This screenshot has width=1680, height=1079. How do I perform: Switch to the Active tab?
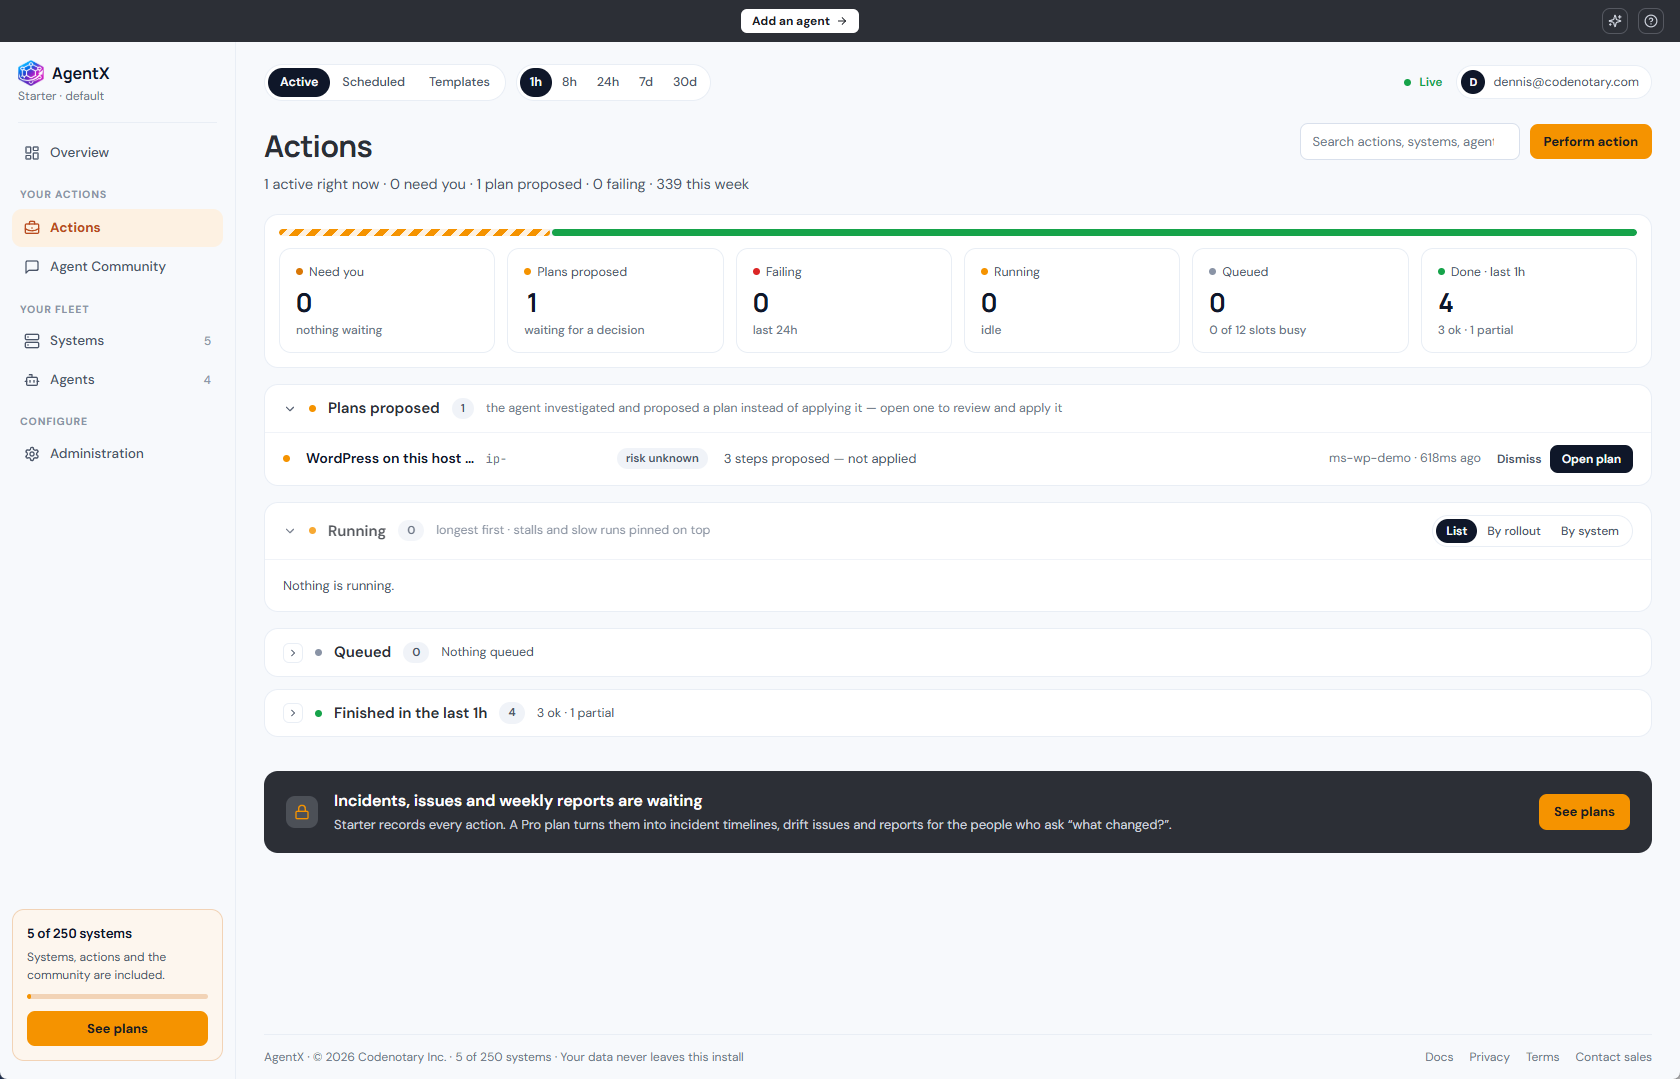pos(299,82)
